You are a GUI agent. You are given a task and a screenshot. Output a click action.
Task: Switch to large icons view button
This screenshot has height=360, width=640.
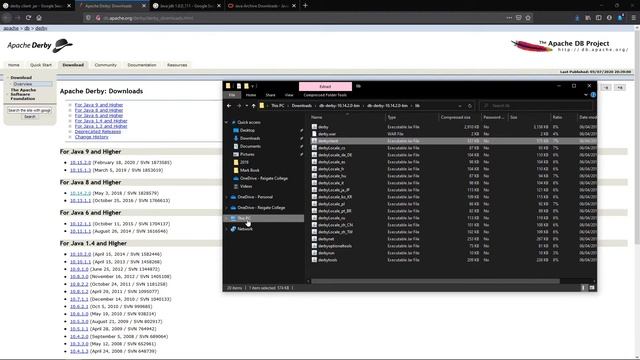(591, 288)
